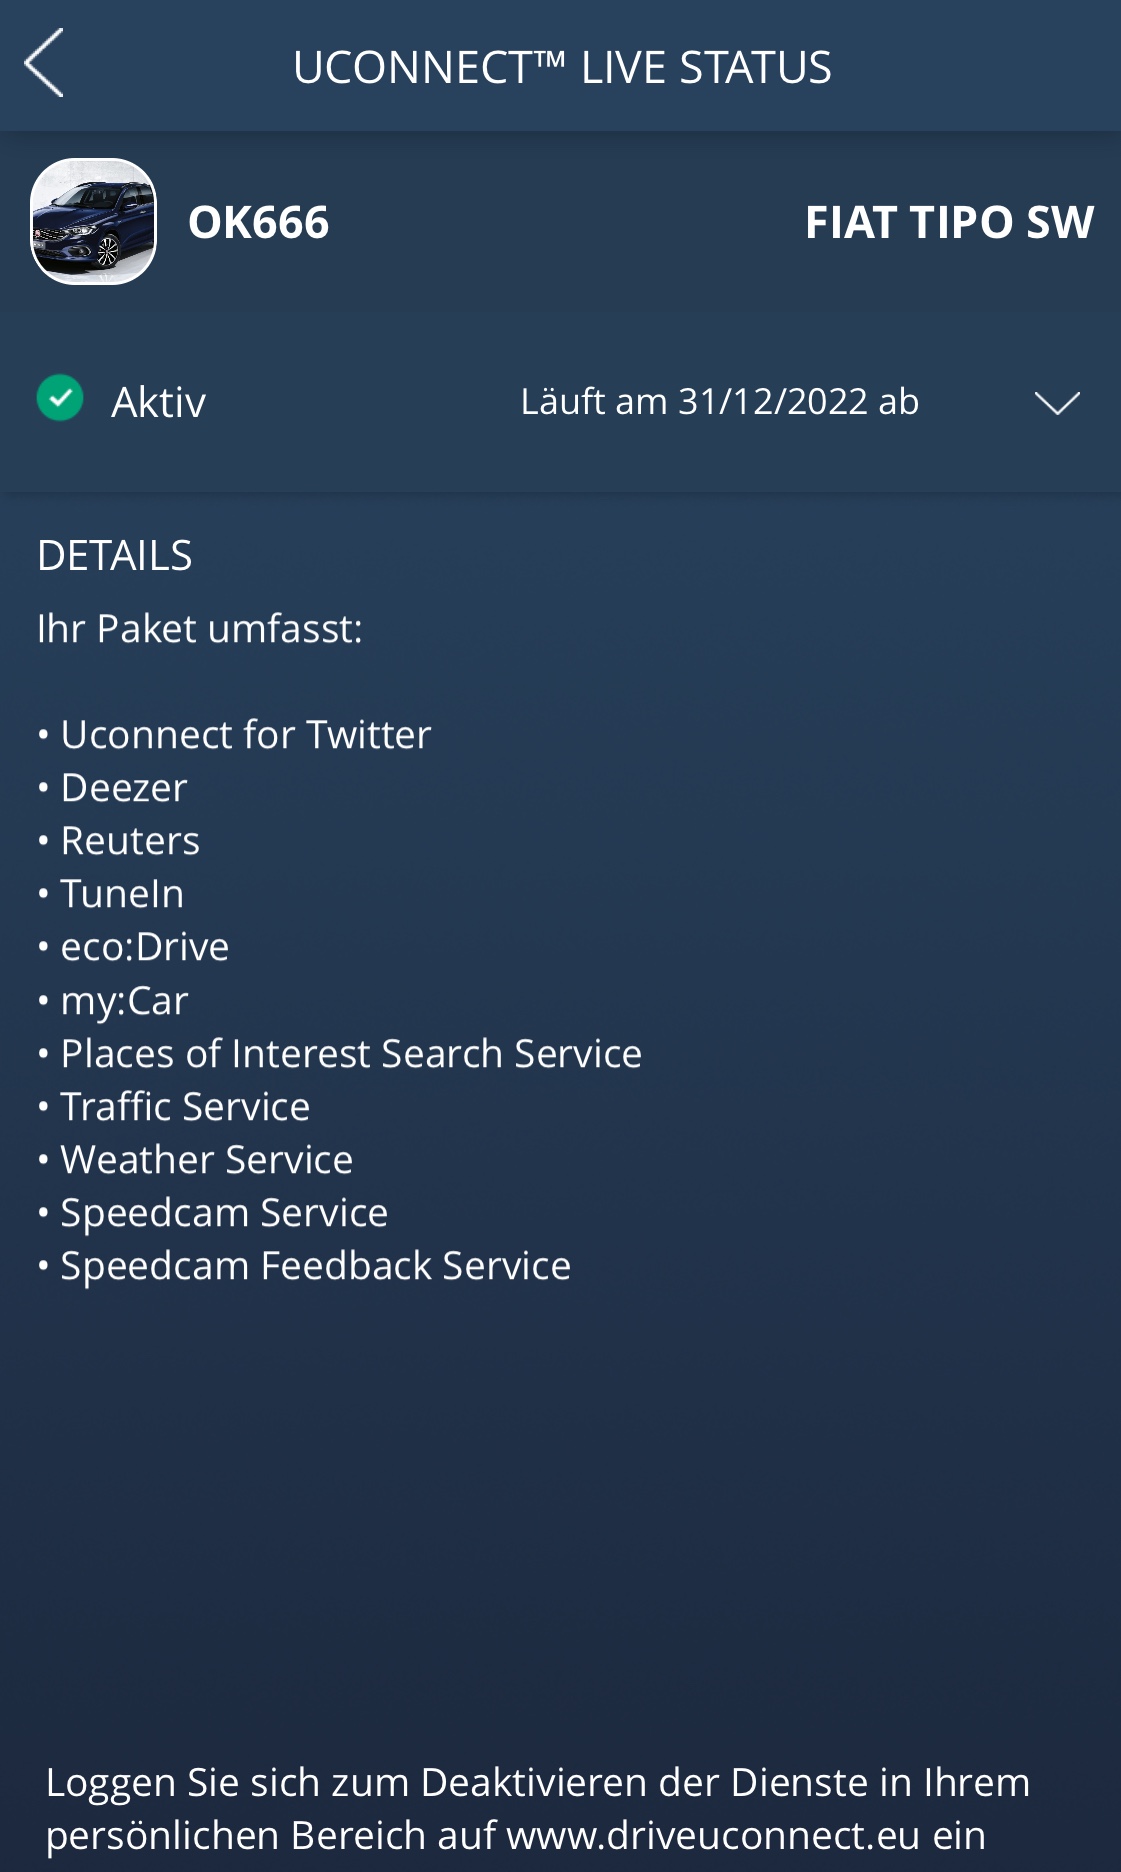Select my:Car in the package list
The width and height of the screenshot is (1121, 1872).
pyautogui.click(x=124, y=1001)
